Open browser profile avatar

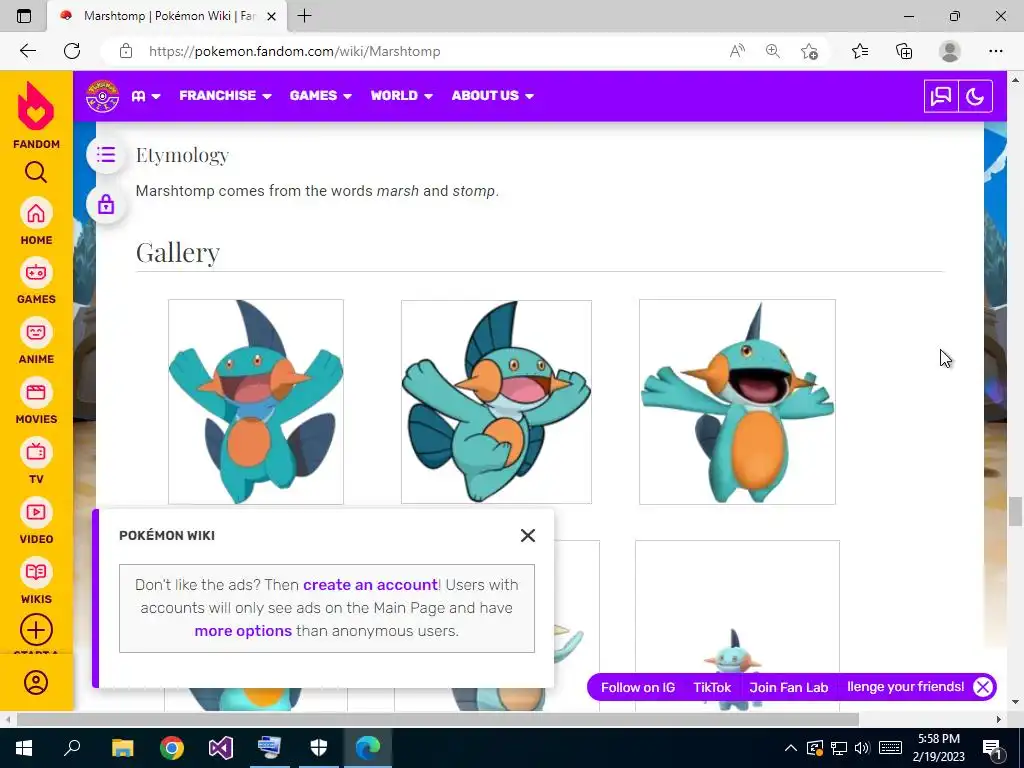950,51
